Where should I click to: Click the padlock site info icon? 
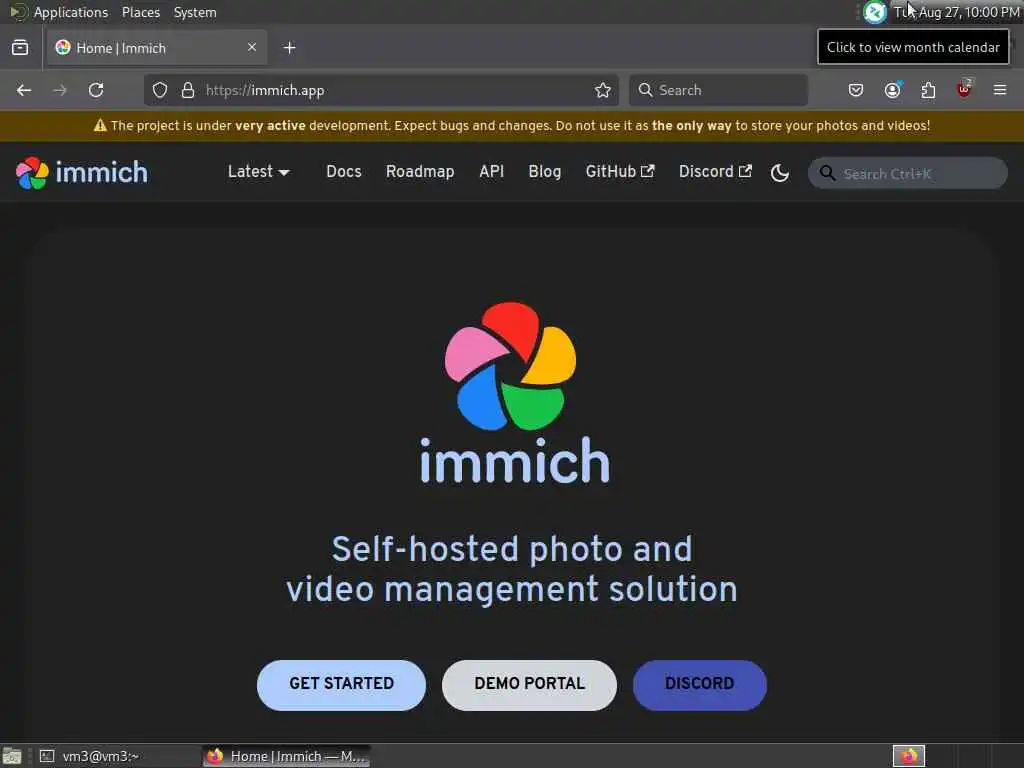tap(188, 90)
